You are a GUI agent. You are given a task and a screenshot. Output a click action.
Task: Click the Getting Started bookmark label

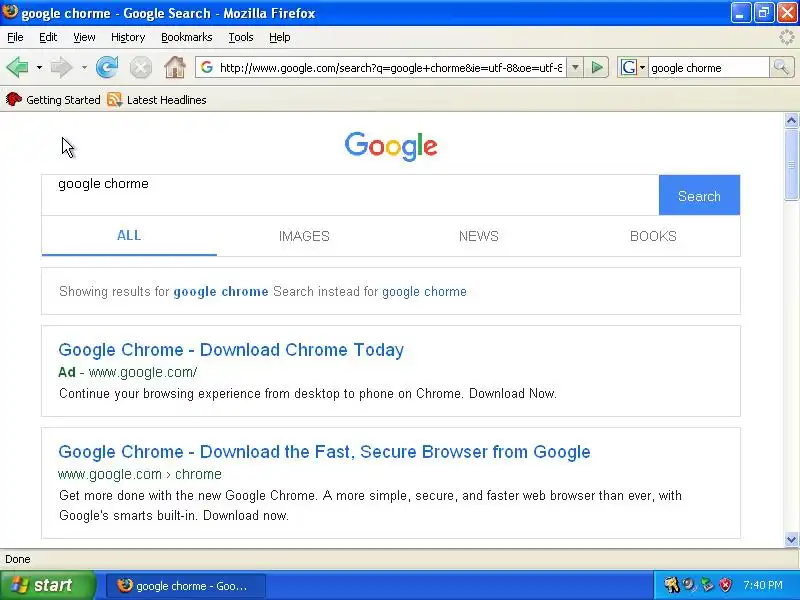pos(63,100)
